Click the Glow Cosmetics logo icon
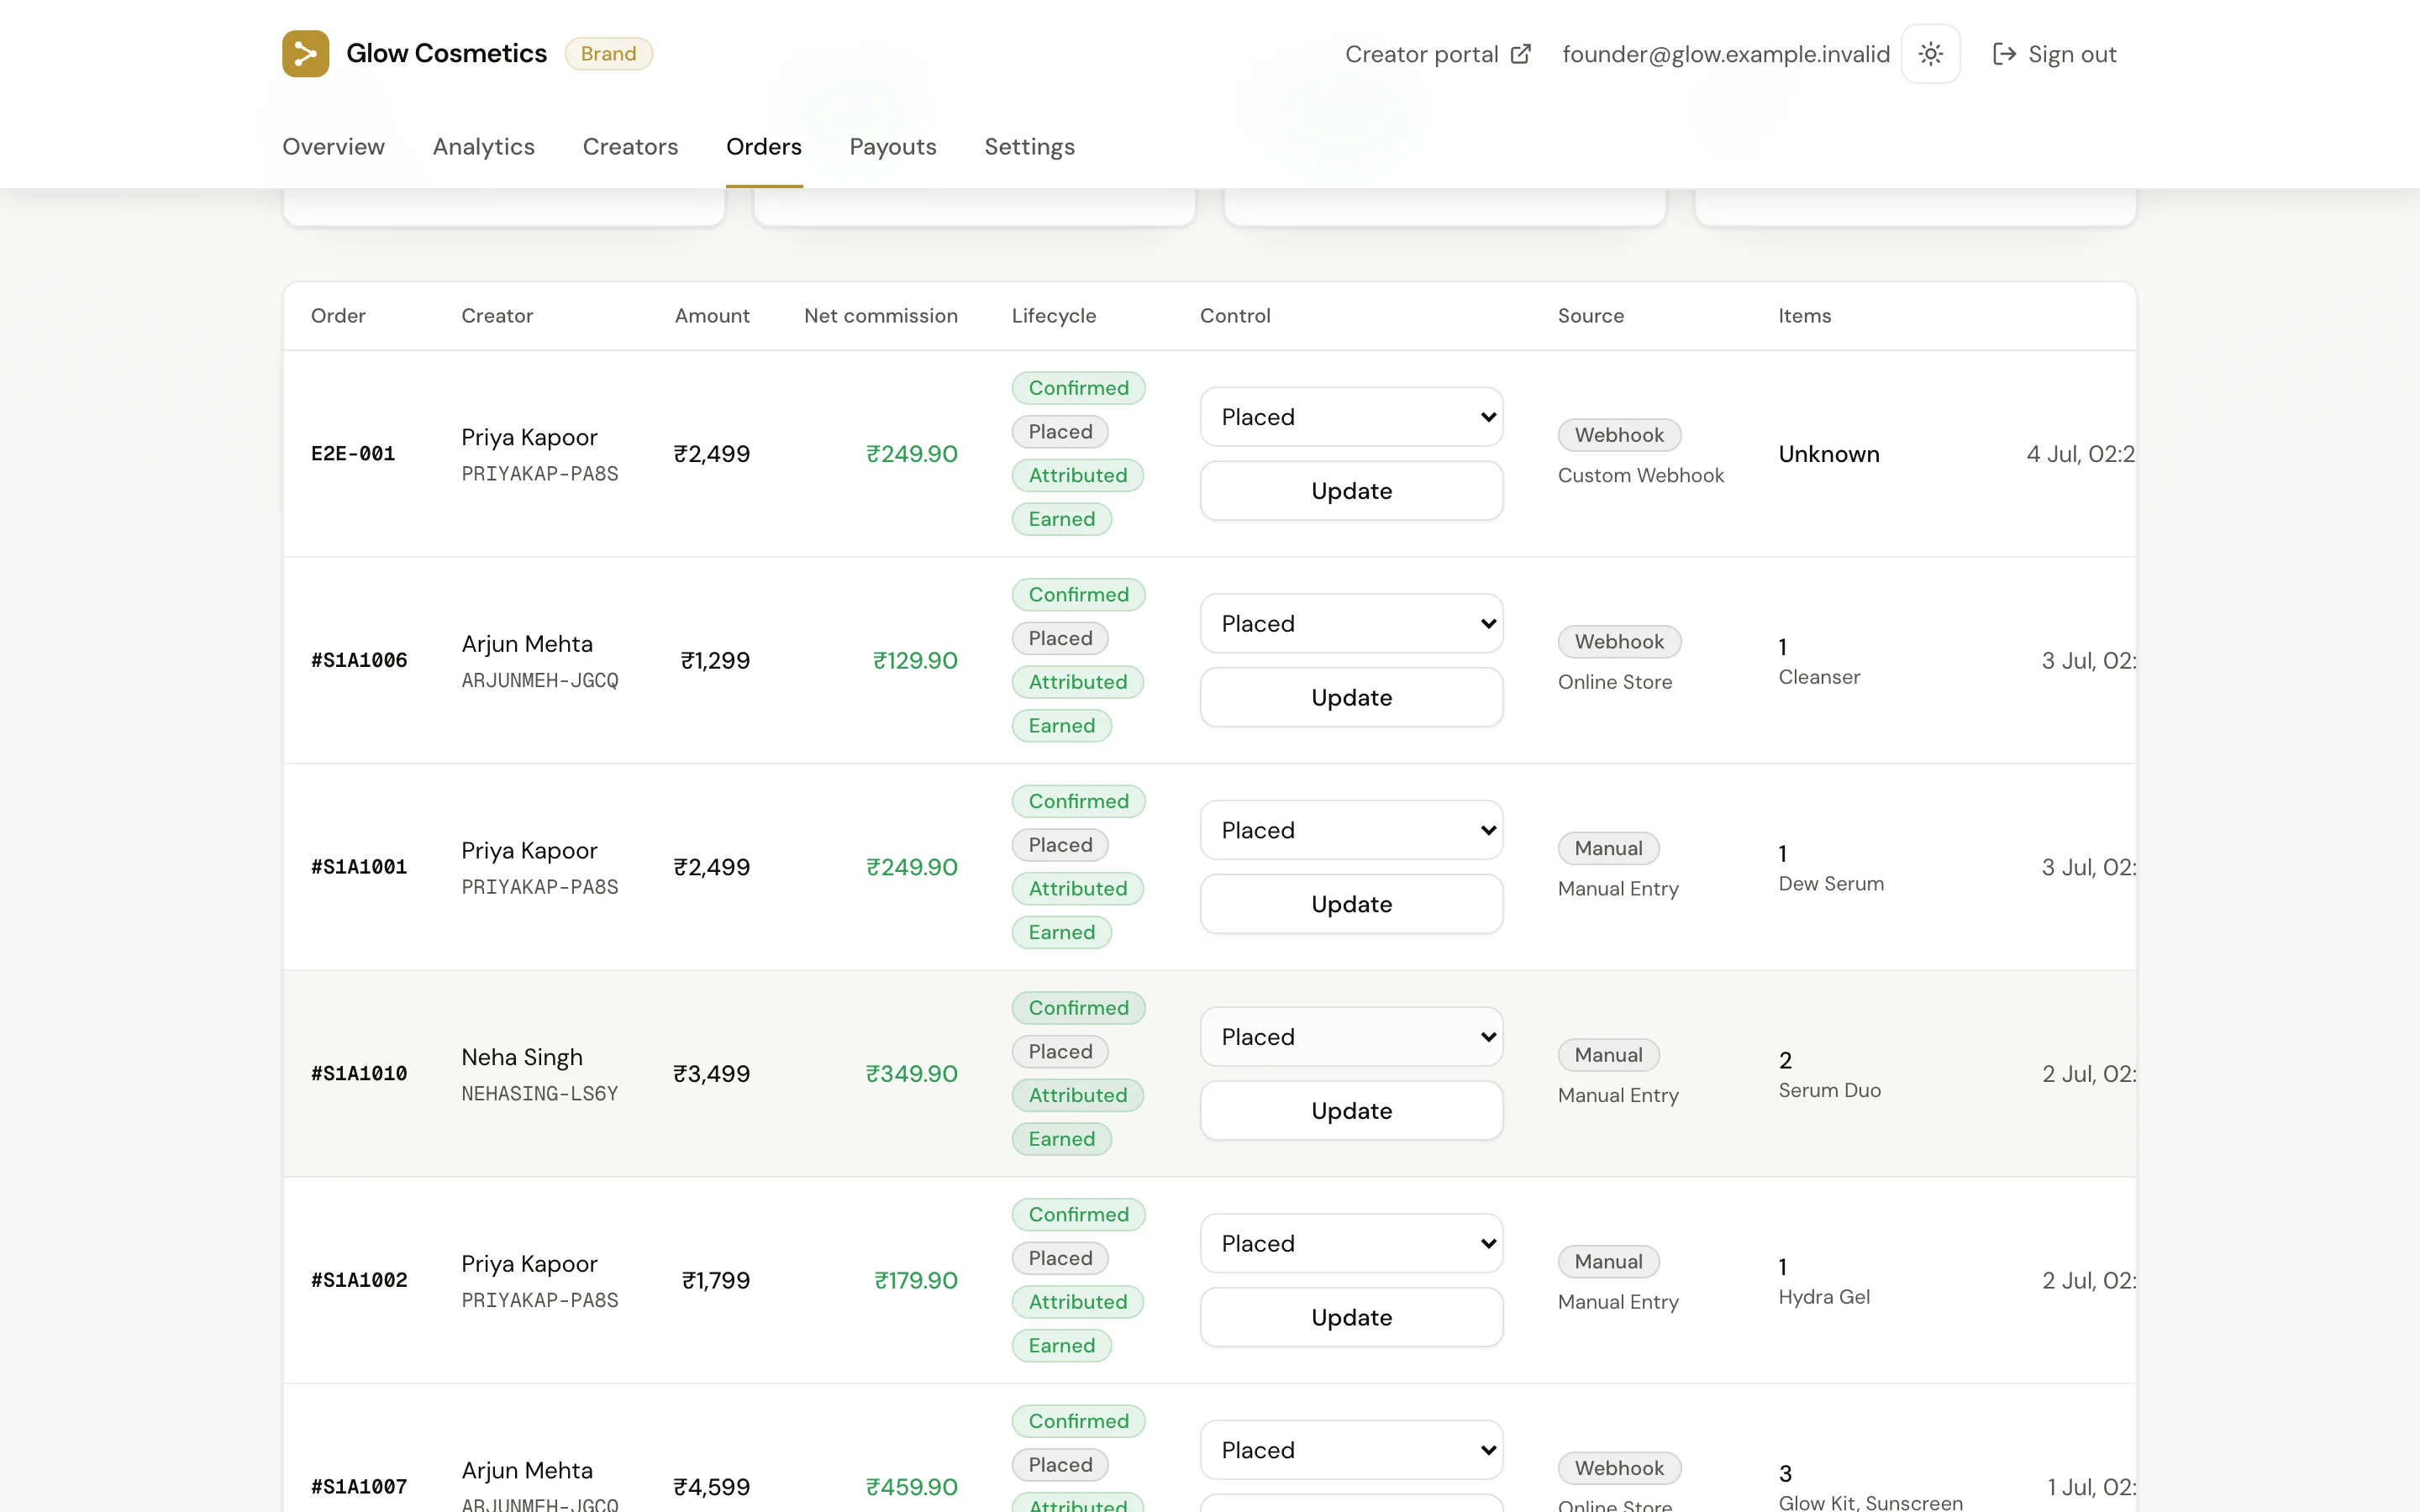Image resolution: width=2420 pixels, height=1512 pixels. coord(305,54)
